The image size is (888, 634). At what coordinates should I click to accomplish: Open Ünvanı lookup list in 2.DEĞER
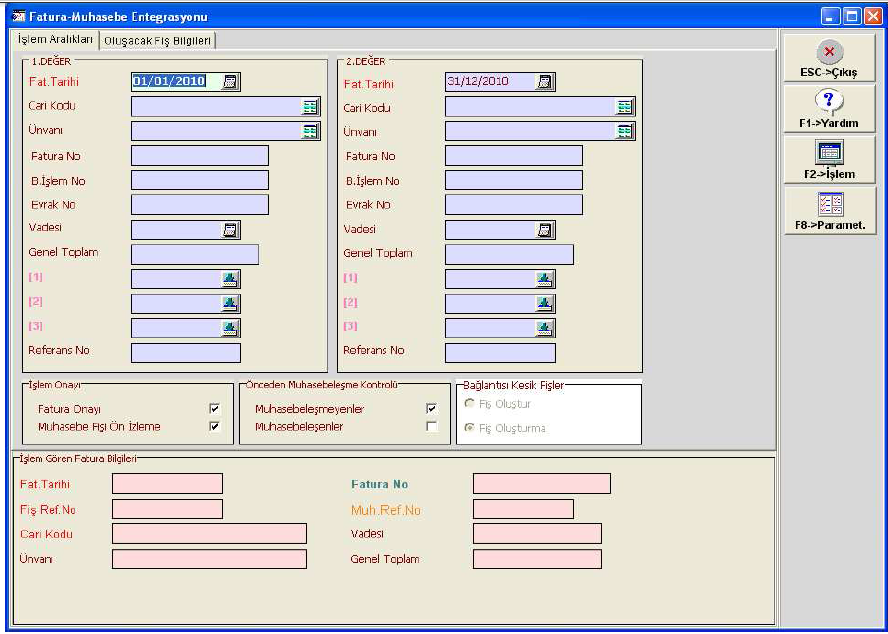coord(624,131)
